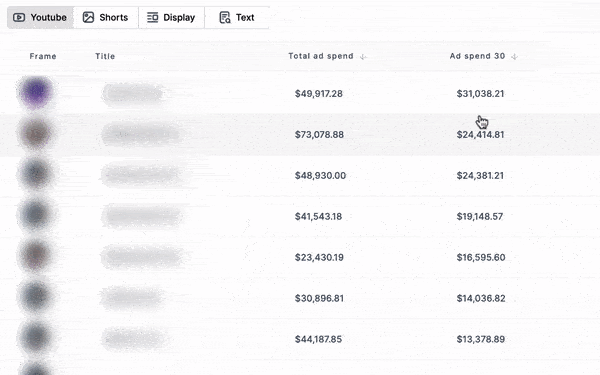Open thumbnail in the $30,896.81 row
The width and height of the screenshot is (600, 375).
pos(36,297)
